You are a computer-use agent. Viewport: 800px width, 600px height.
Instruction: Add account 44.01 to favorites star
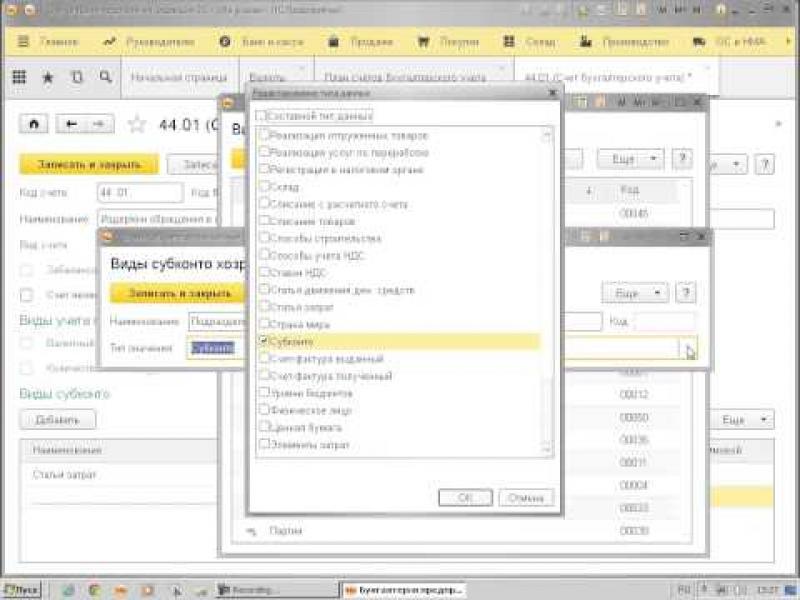137,123
